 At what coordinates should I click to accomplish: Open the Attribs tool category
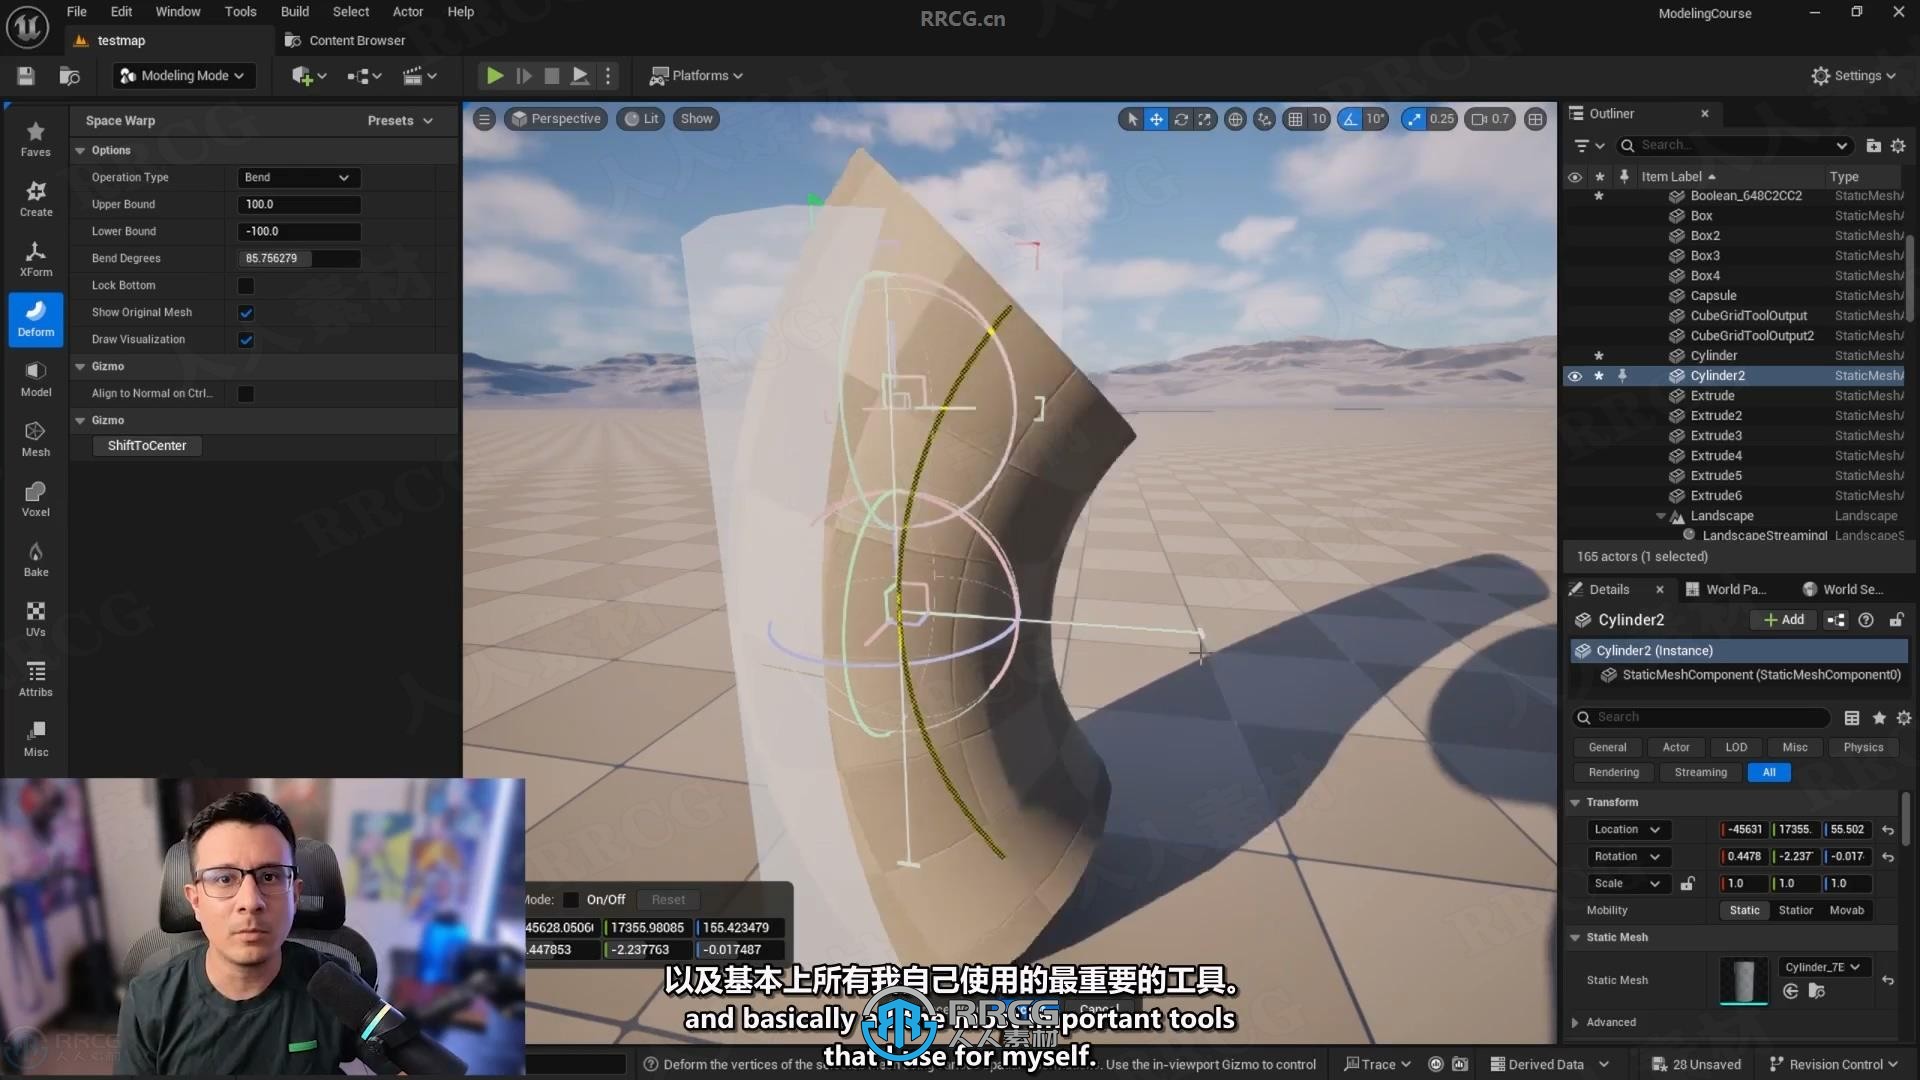pyautogui.click(x=36, y=679)
